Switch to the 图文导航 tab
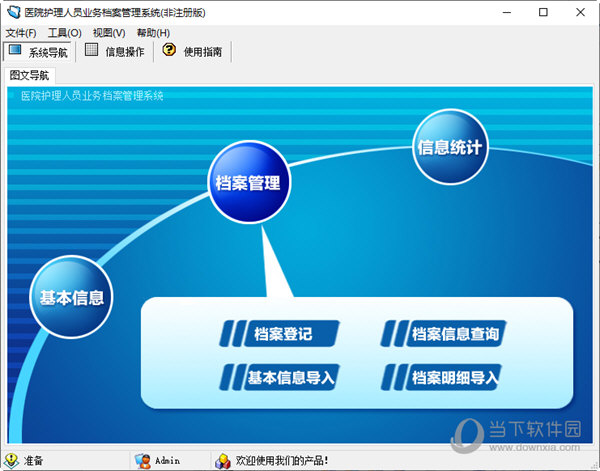This screenshot has height=471, width=600. tap(29, 75)
